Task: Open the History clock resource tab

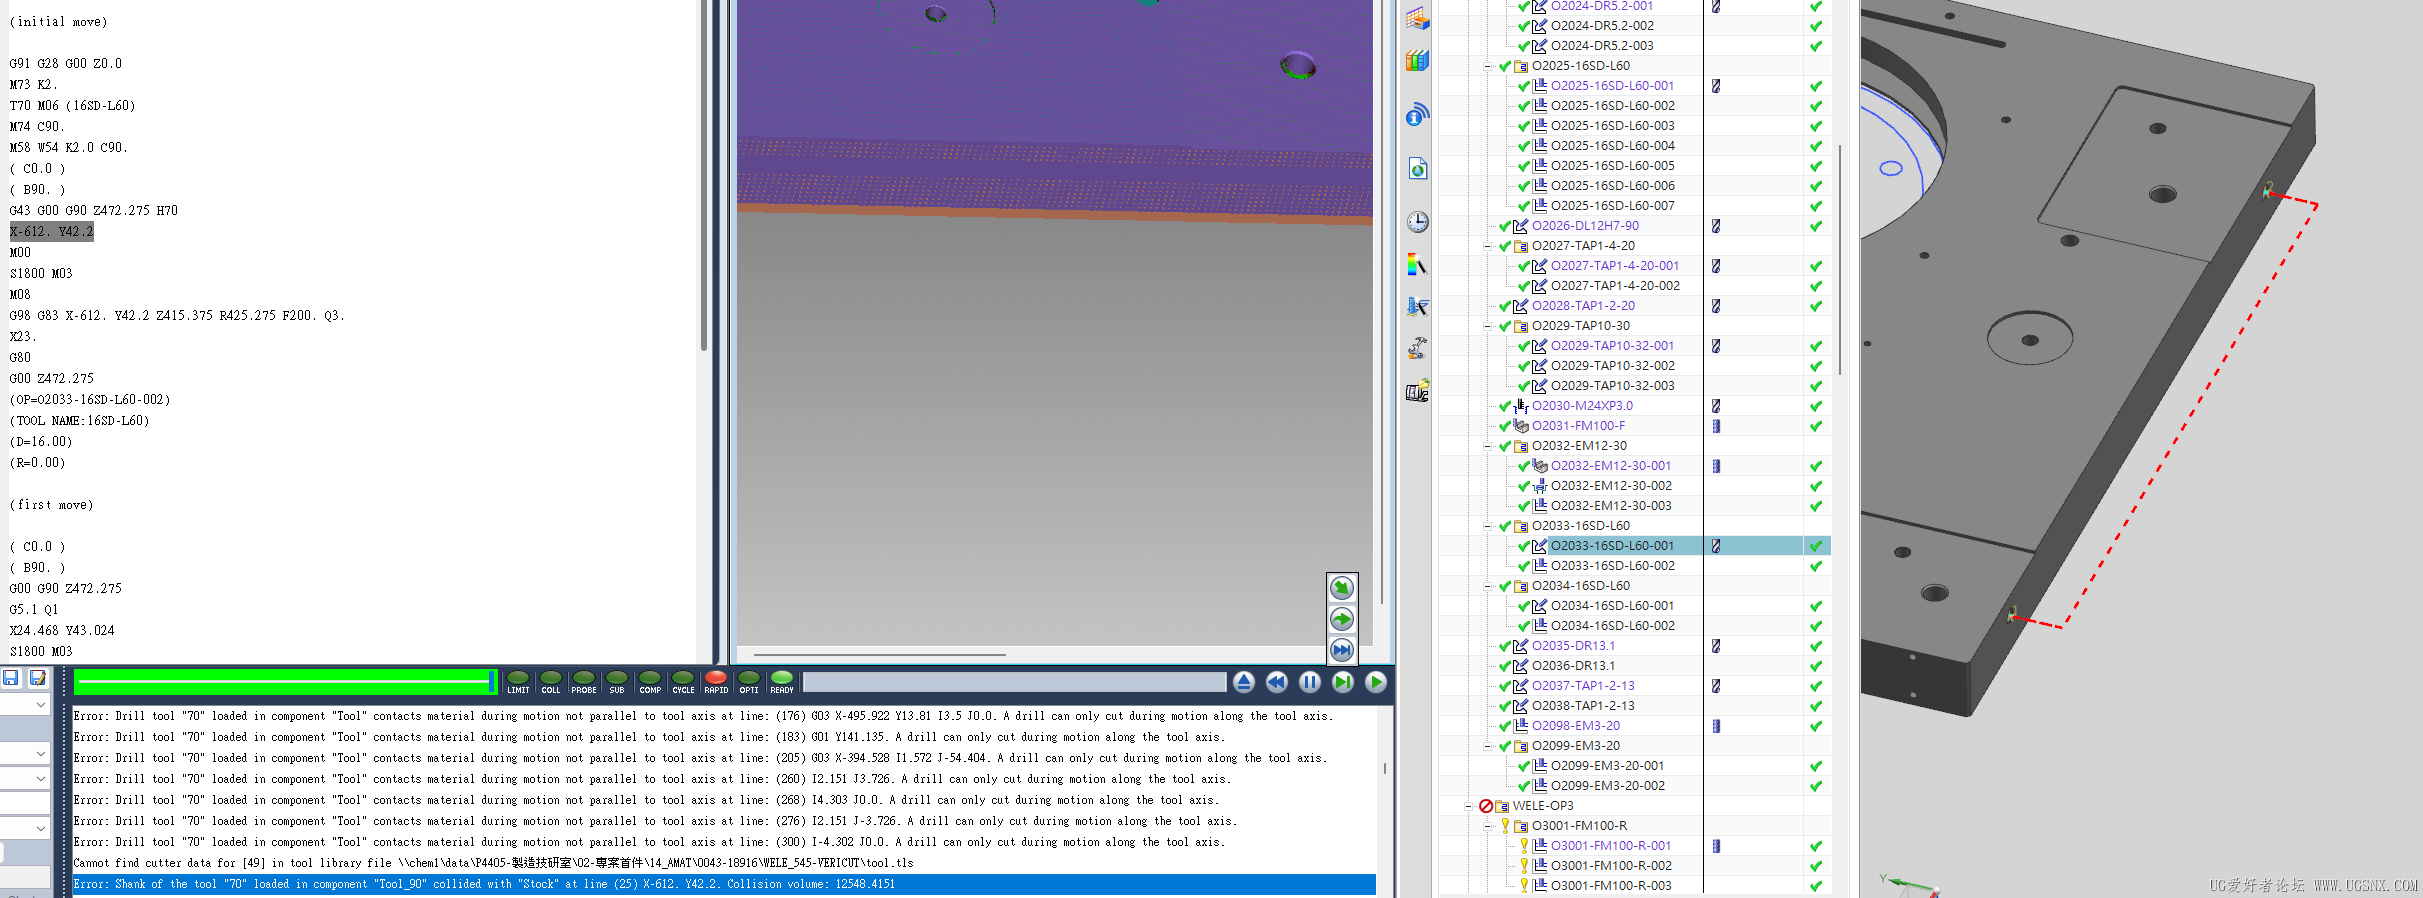Action: pos(1417,222)
